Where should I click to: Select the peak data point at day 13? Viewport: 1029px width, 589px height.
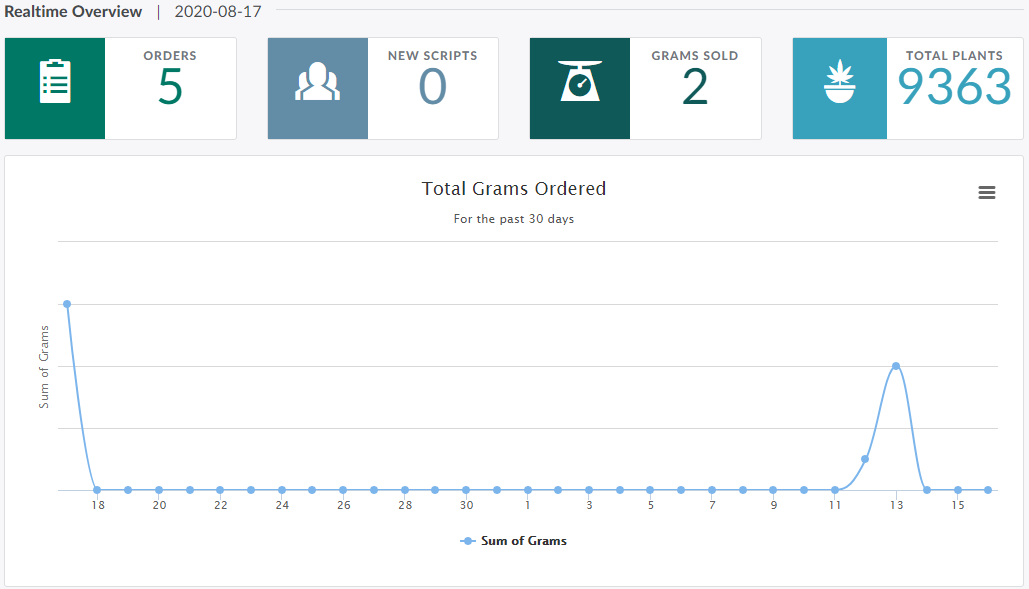pos(896,366)
